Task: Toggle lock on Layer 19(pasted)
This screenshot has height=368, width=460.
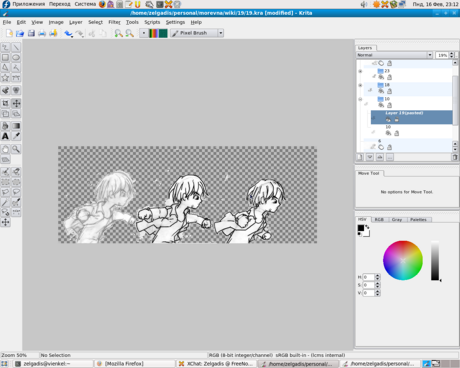Action: [396, 119]
